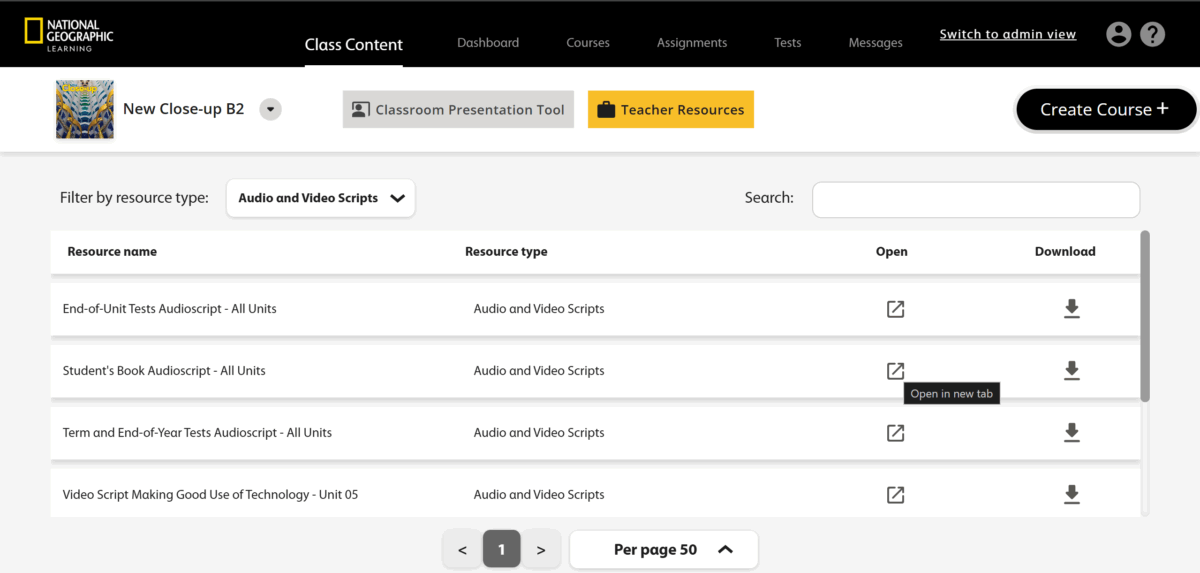
Task: Download Term and End-of-Year Tests Audioscript
Action: pos(1071,433)
